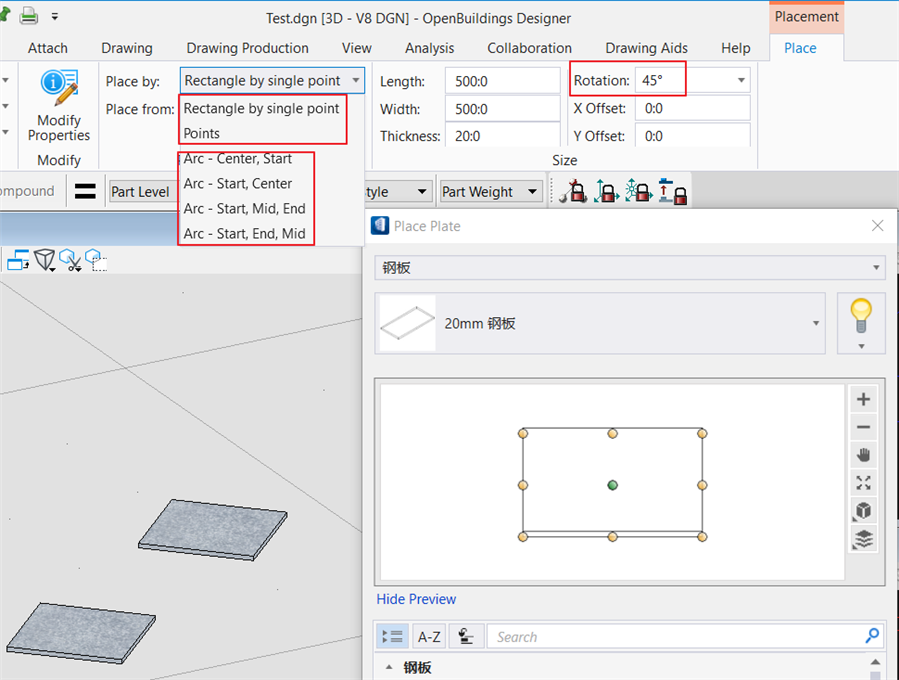
Task: Open the Help ribbon tab
Action: coord(736,48)
